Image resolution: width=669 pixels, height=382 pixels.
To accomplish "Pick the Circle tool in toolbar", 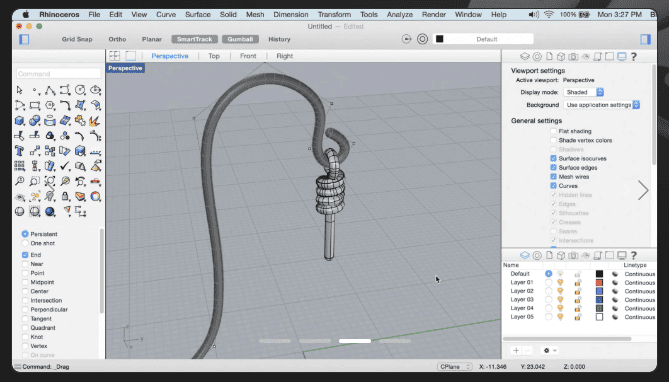I will tap(80, 90).
